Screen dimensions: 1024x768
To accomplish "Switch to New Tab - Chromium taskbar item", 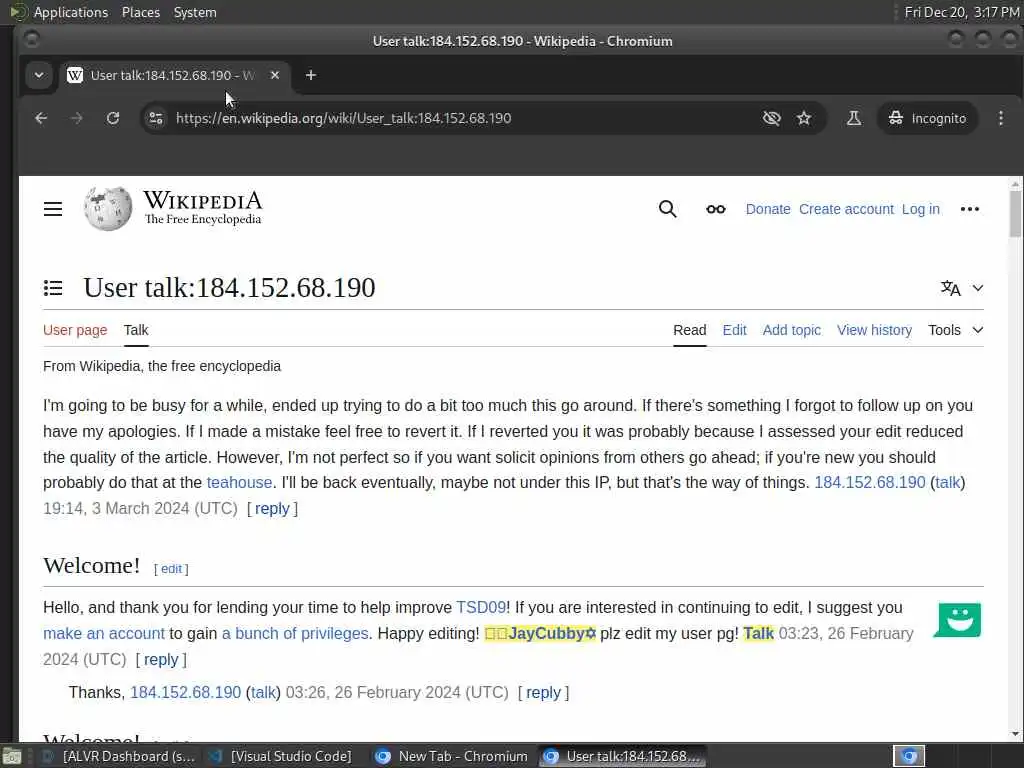I will 452,756.
